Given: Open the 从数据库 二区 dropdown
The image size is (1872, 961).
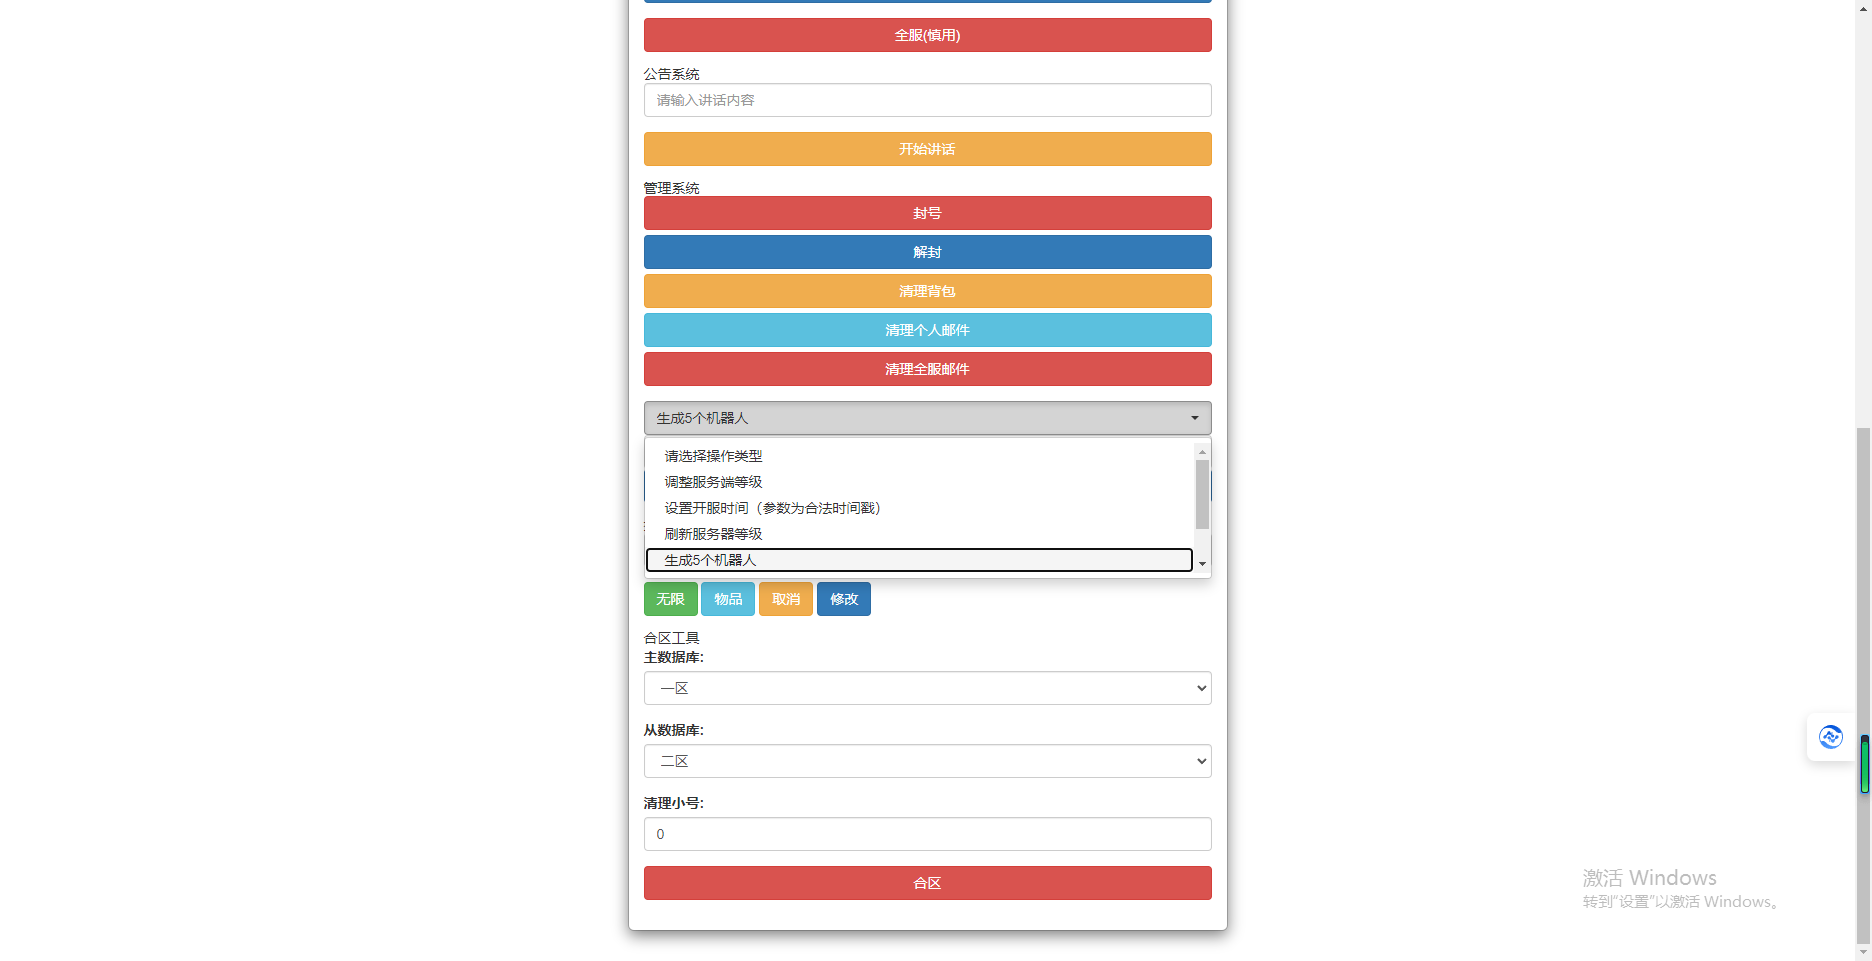Looking at the screenshot, I should (x=927, y=761).
